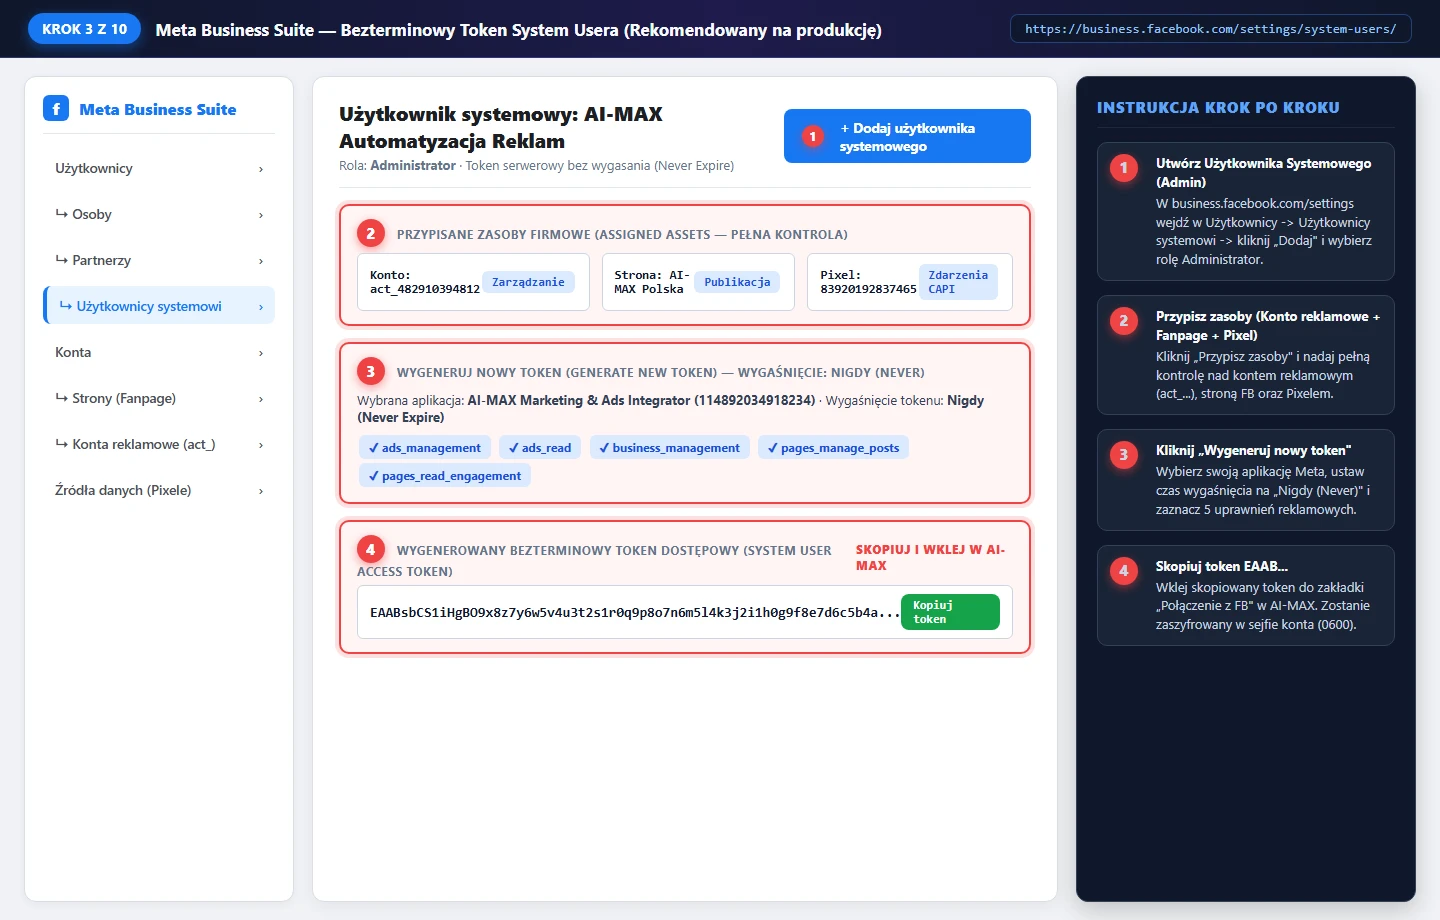Click the Meta Business Suite sidebar title
1440x920 pixels.
pyautogui.click(x=158, y=109)
